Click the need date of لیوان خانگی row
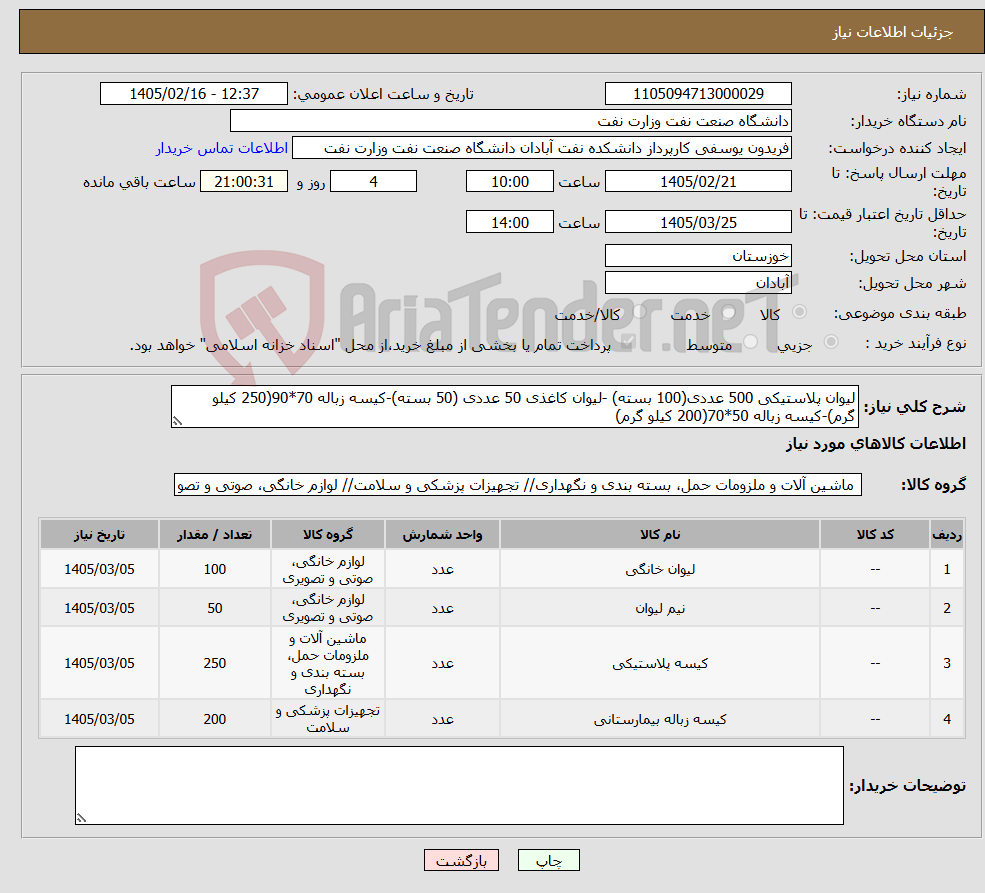Screen dimensions: 985x893 (x=99, y=569)
